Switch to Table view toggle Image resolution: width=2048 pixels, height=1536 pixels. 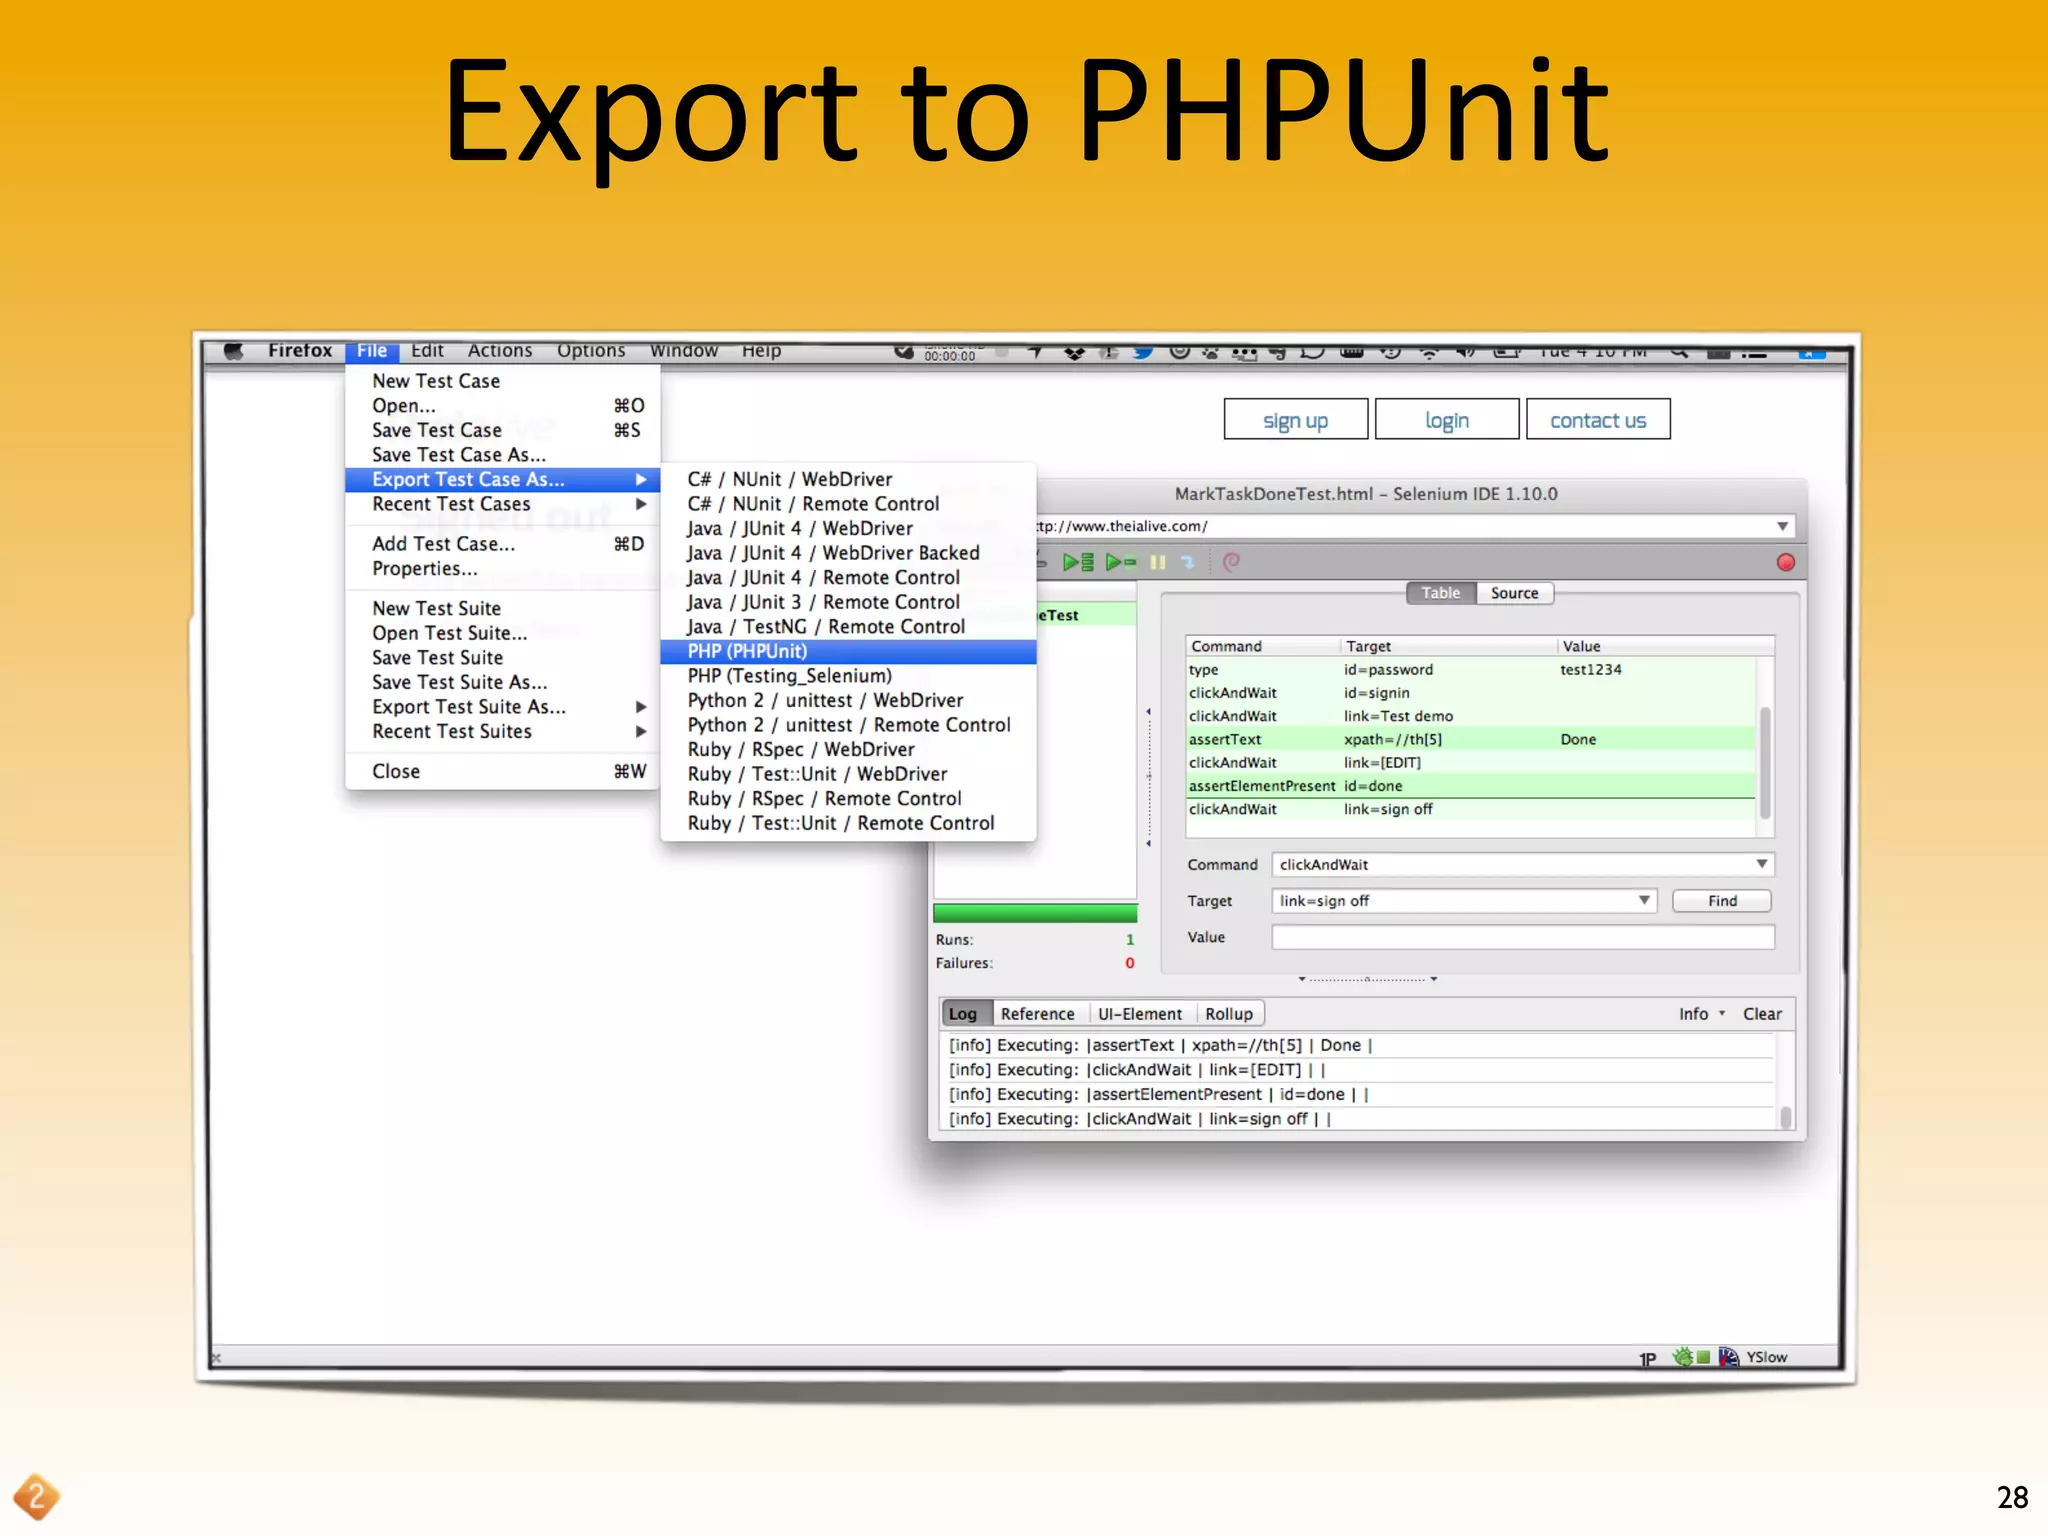(x=1440, y=593)
